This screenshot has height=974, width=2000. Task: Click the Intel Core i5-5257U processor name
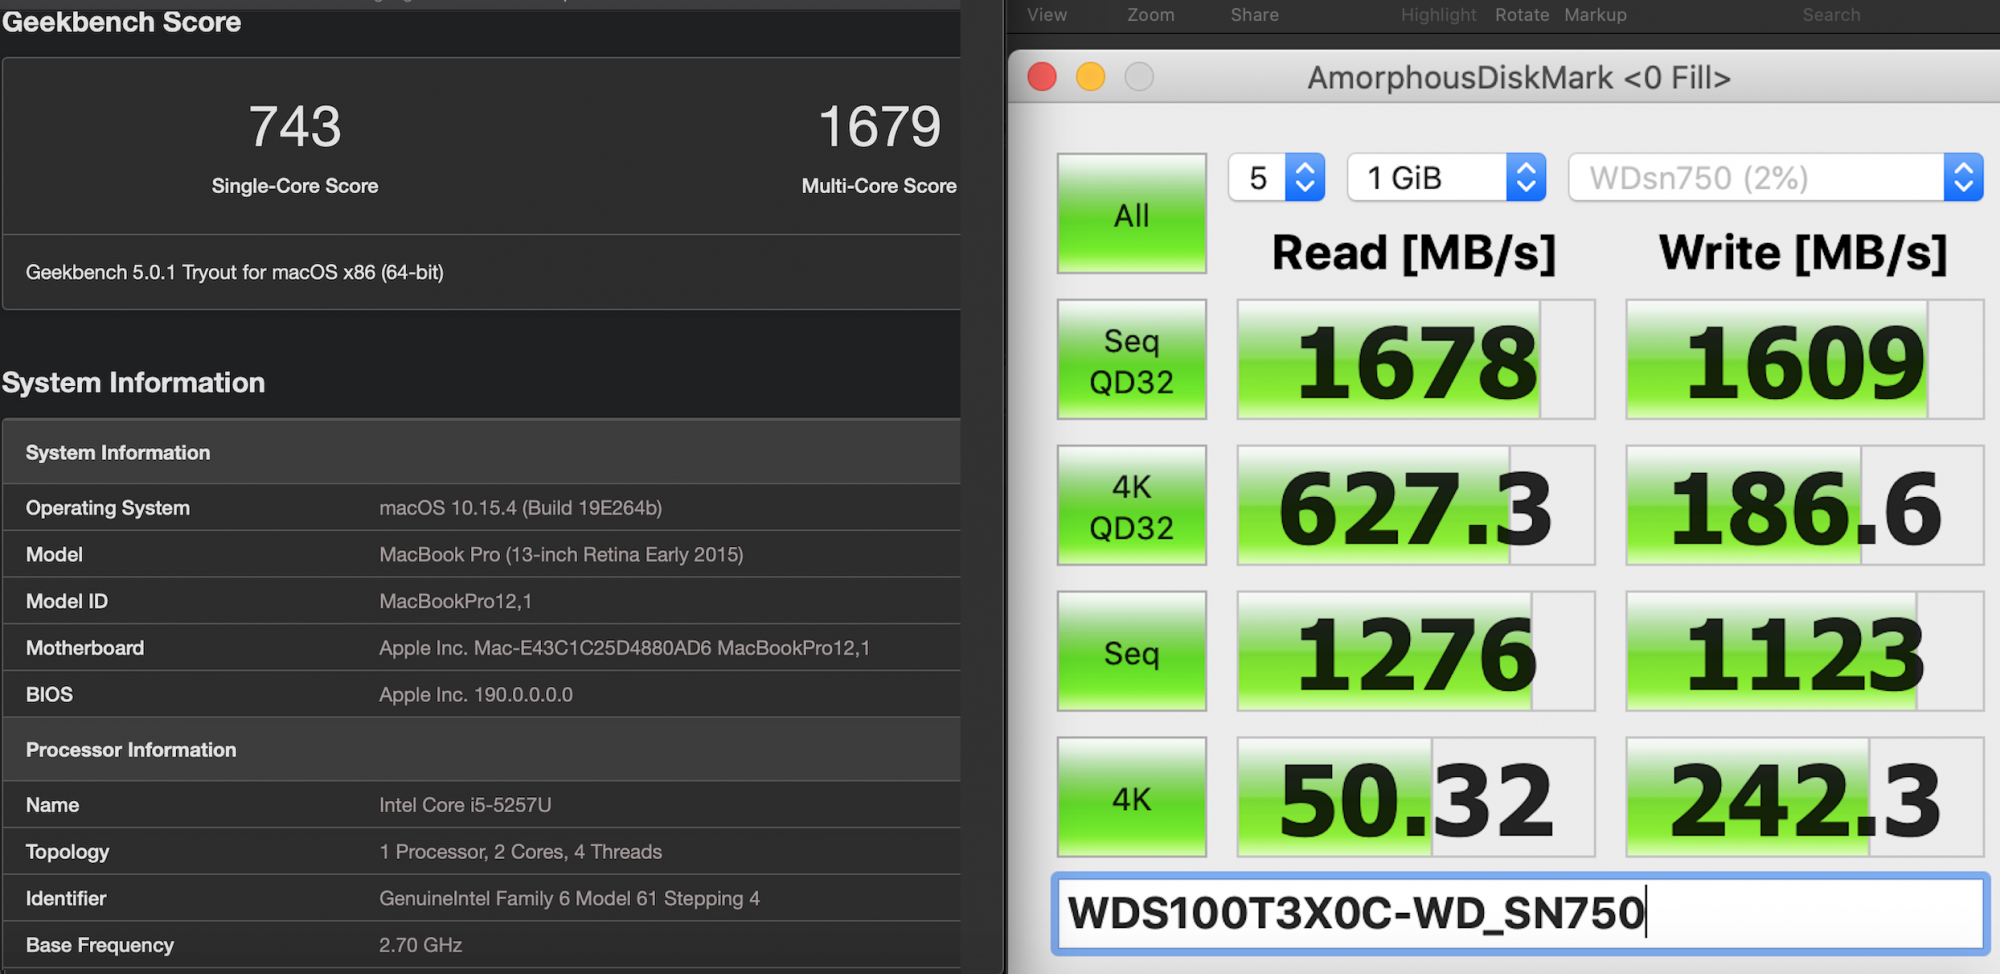465,805
